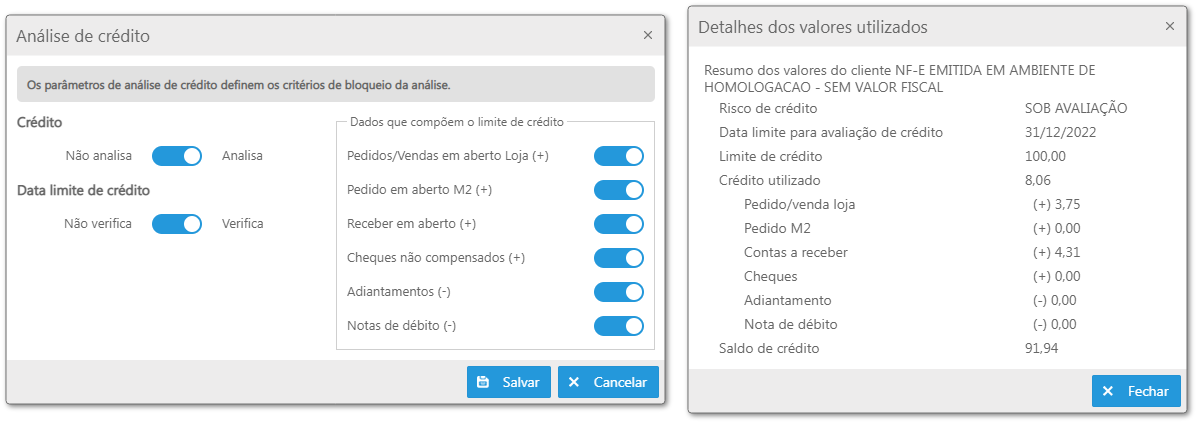Toggle Receber em aberto switch

coord(618,224)
